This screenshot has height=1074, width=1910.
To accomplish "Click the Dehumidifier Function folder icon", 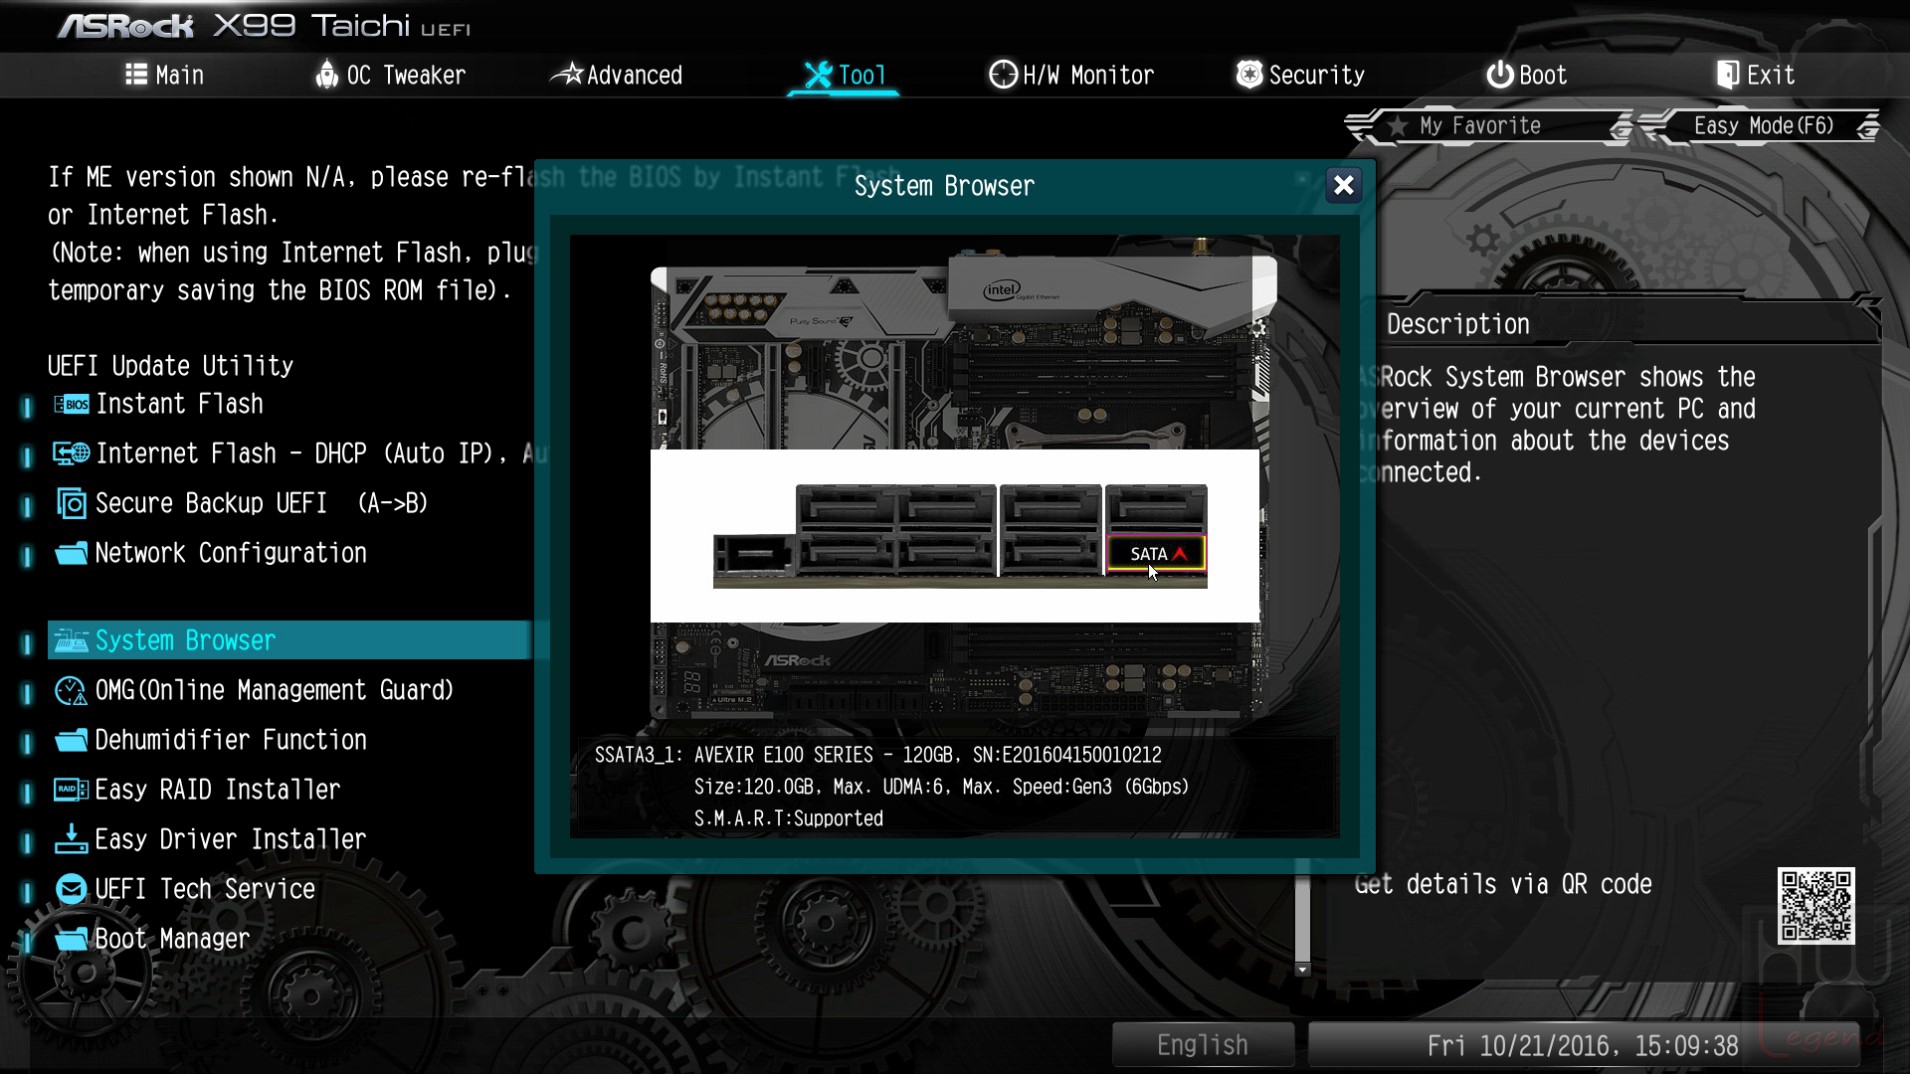I will pyautogui.click(x=71, y=741).
